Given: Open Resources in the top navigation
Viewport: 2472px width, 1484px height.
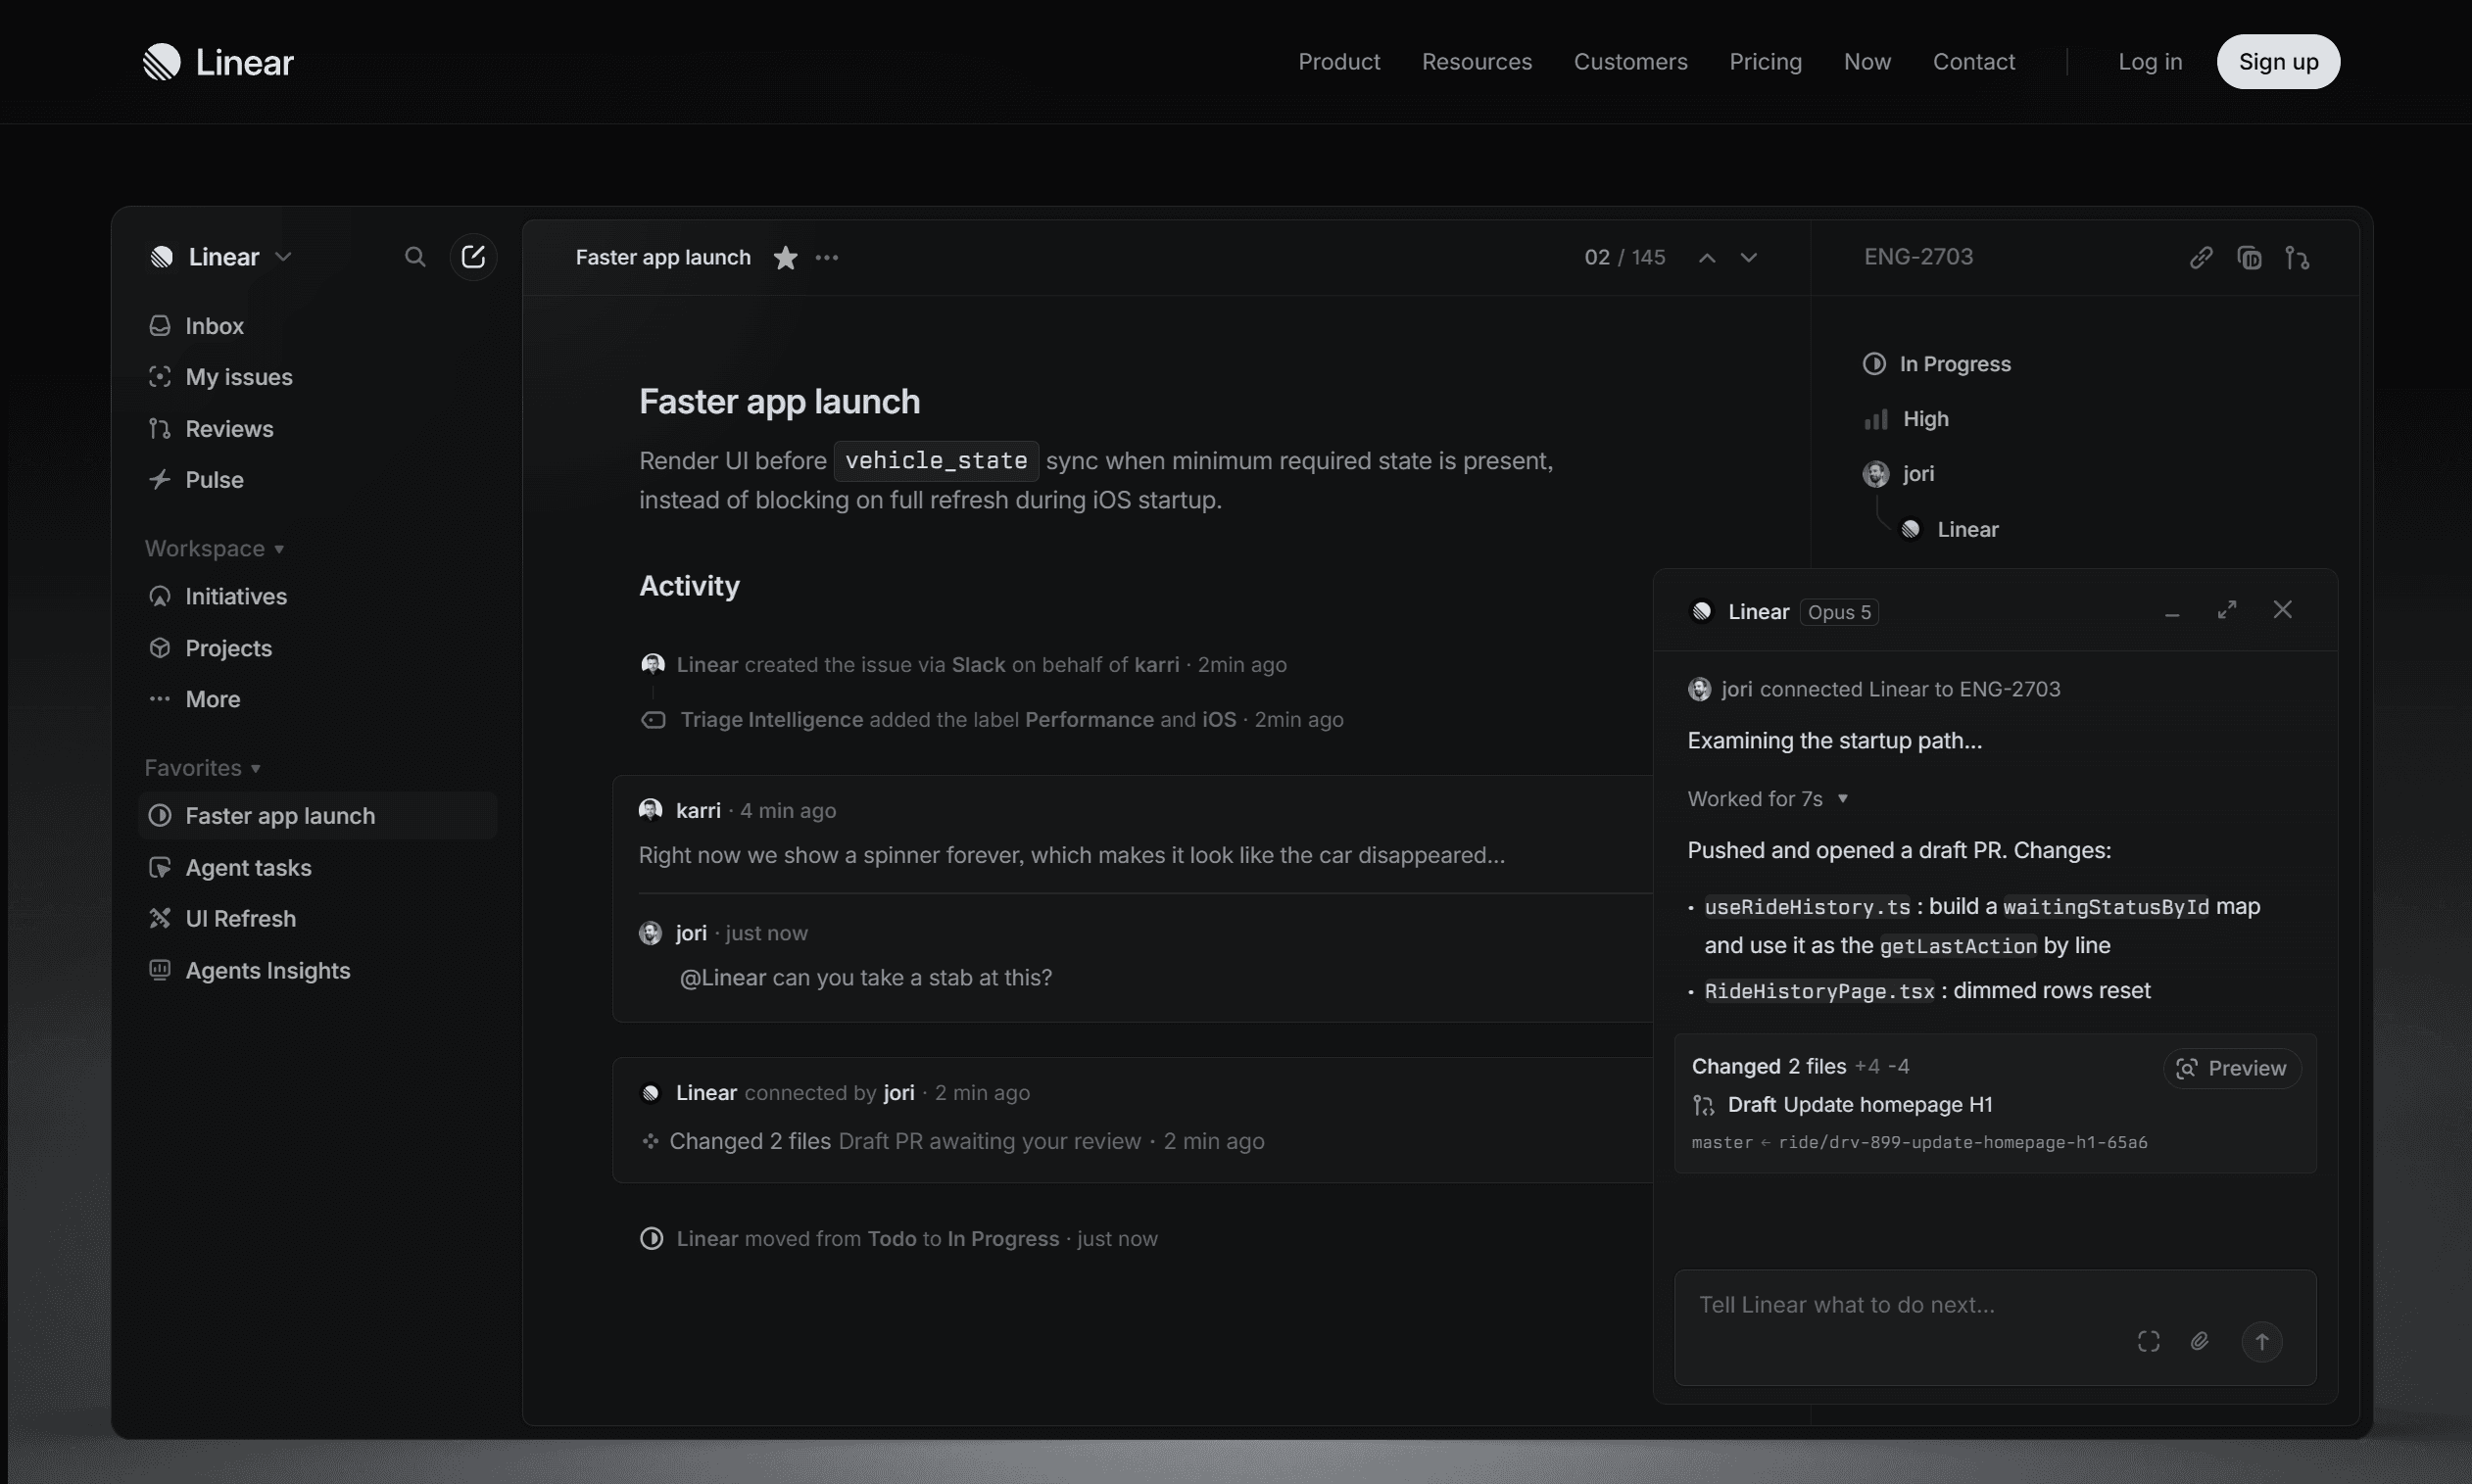Looking at the screenshot, I should [1477, 62].
